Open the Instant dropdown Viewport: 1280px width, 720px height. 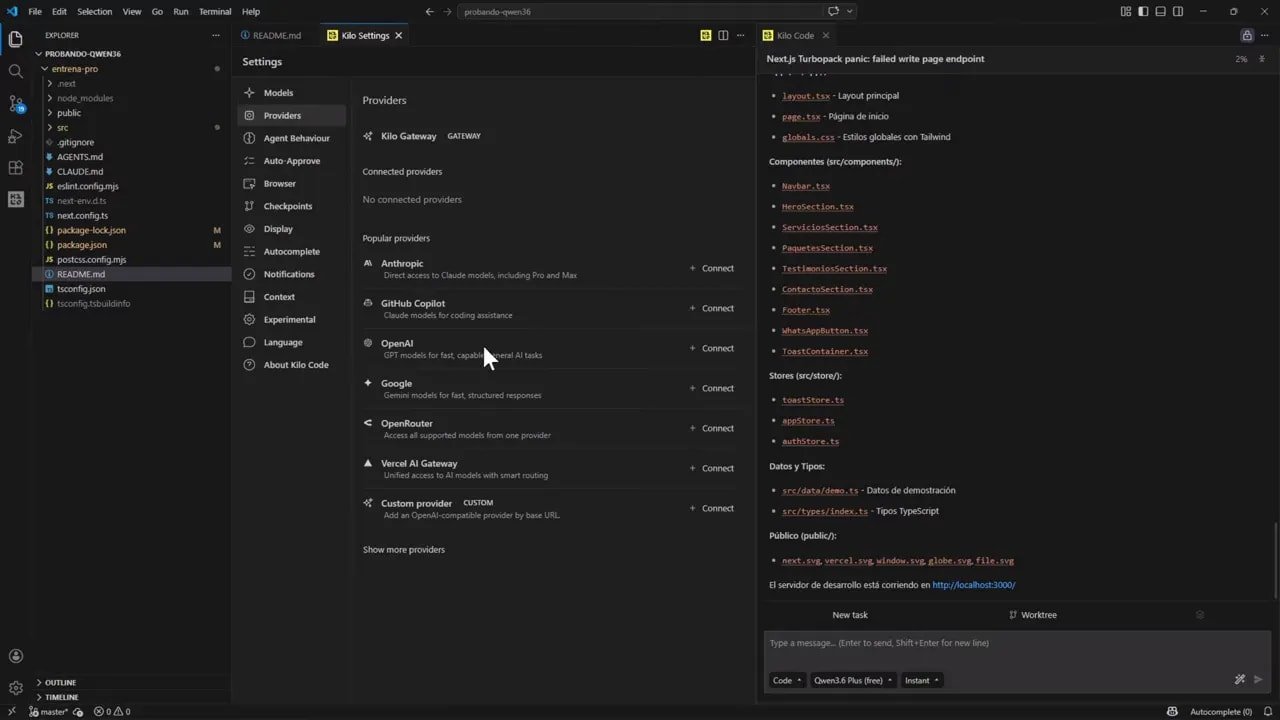point(922,680)
